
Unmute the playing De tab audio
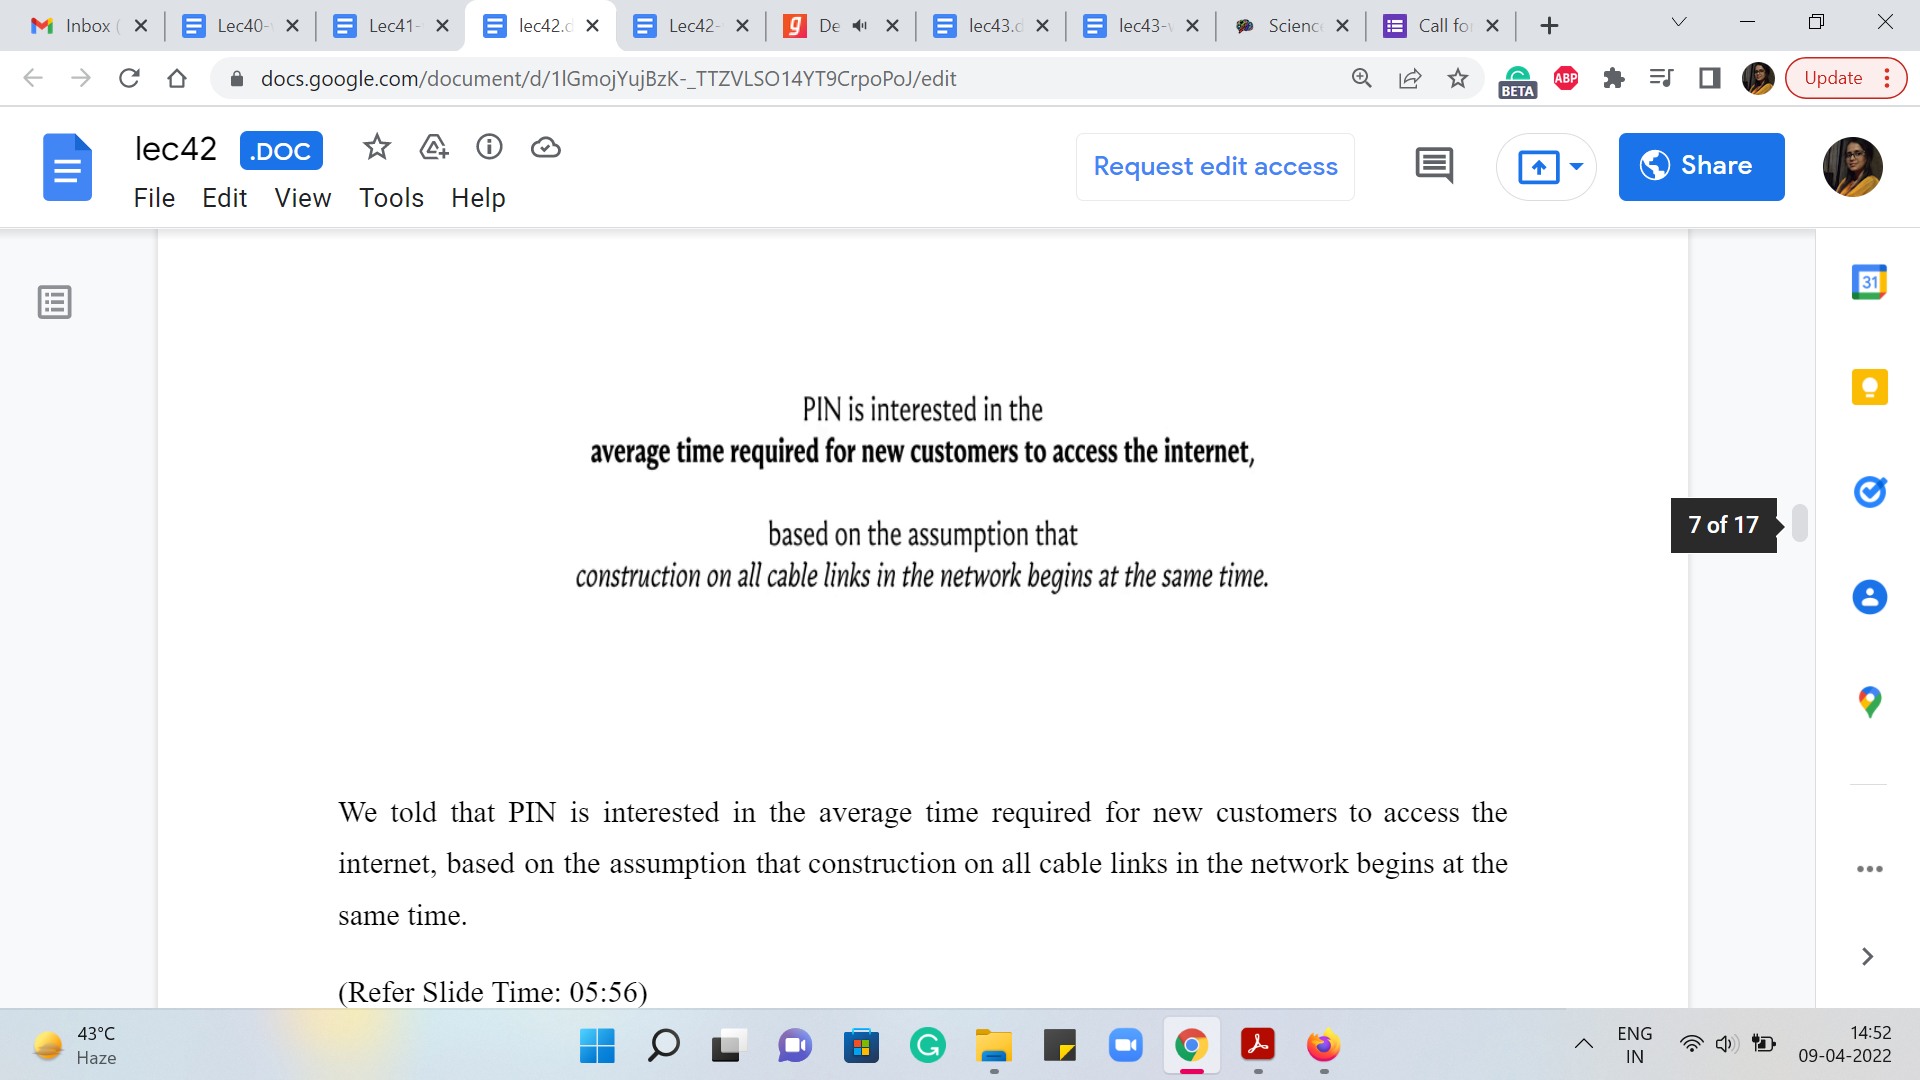(860, 26)
